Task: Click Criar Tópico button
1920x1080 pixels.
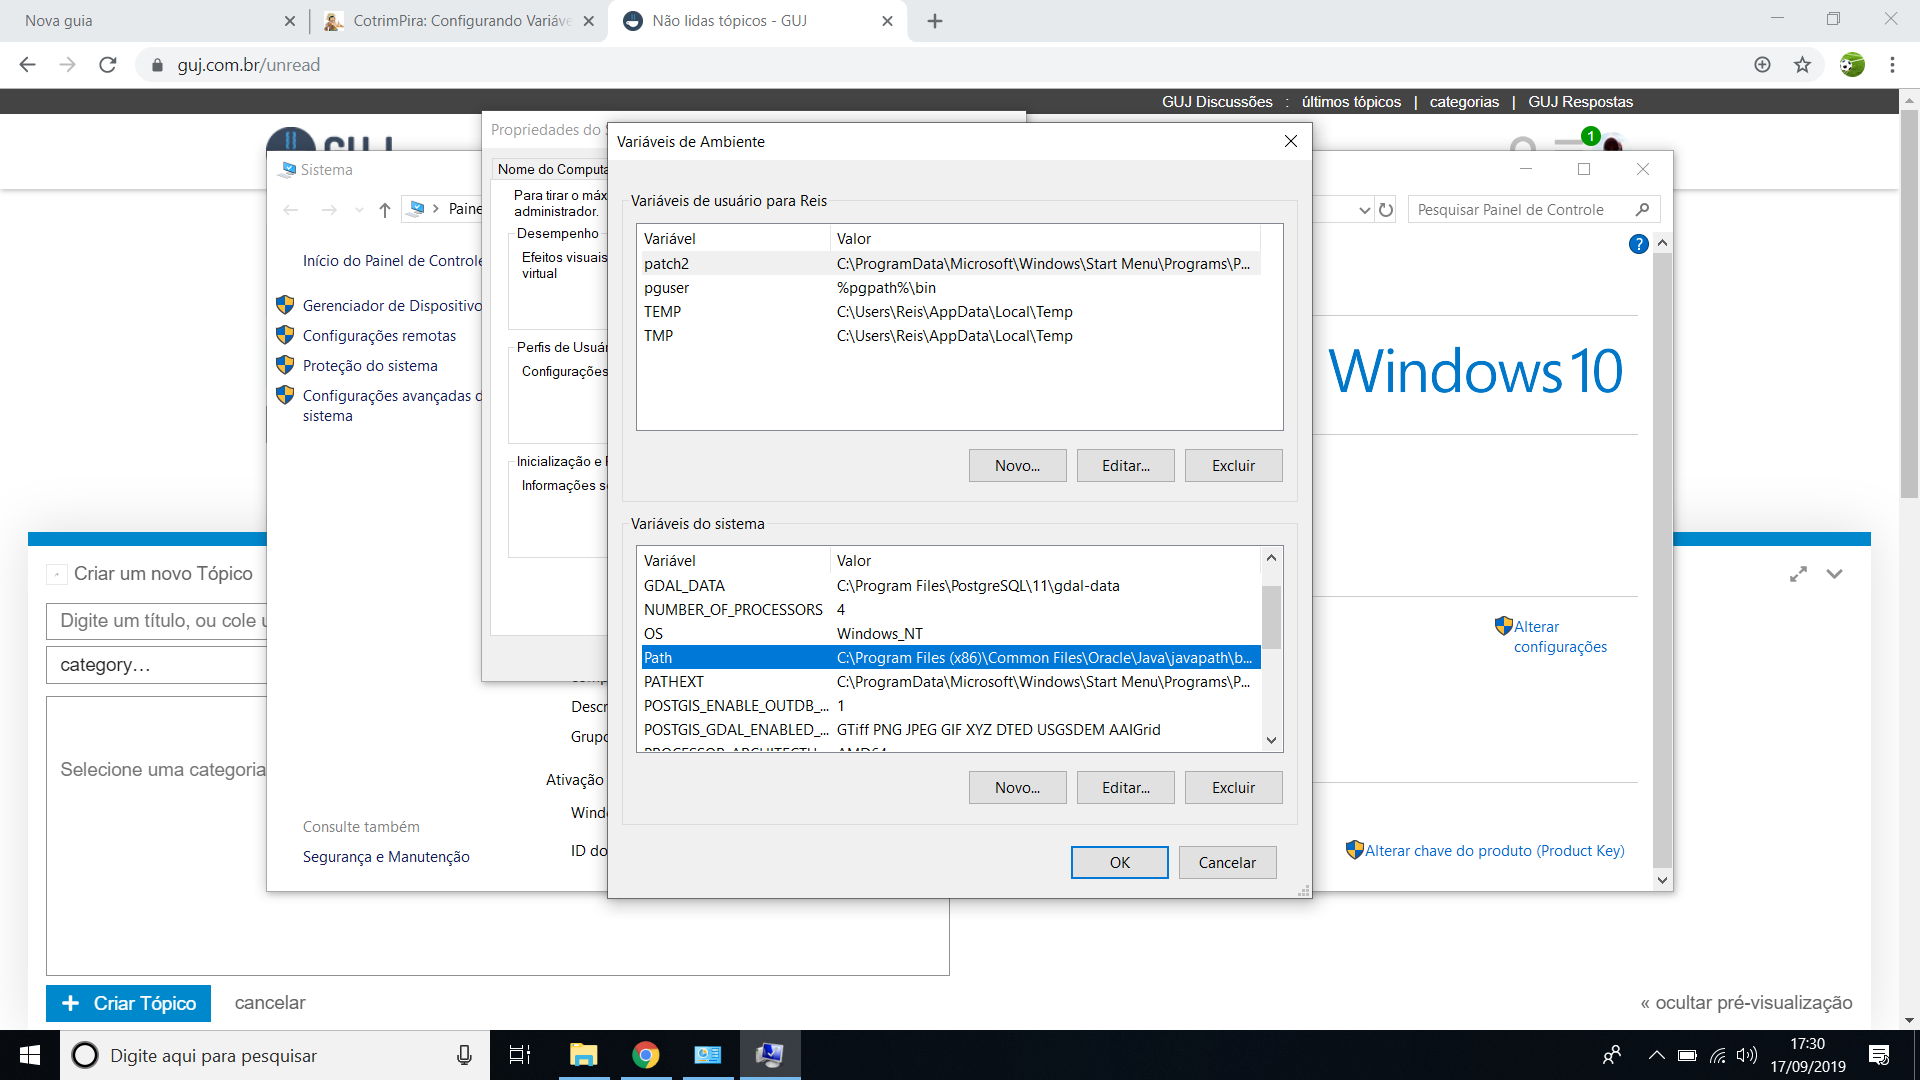Action: [x=128, y=1003]
